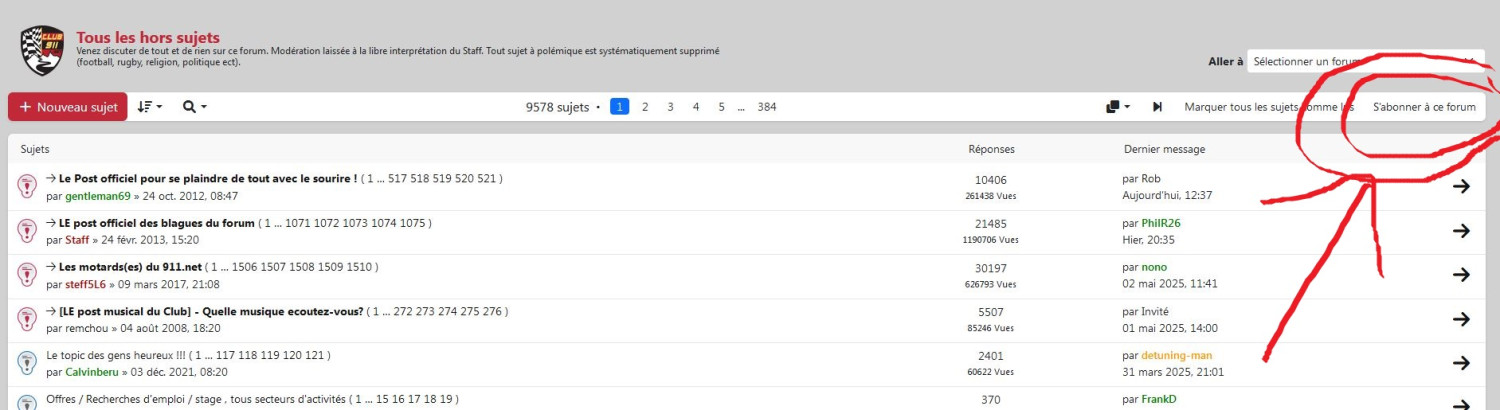This screenshot has height=410, width=1500.
Task: Jump to last post by nono arrow
Action: click(x=1461, y=275)
